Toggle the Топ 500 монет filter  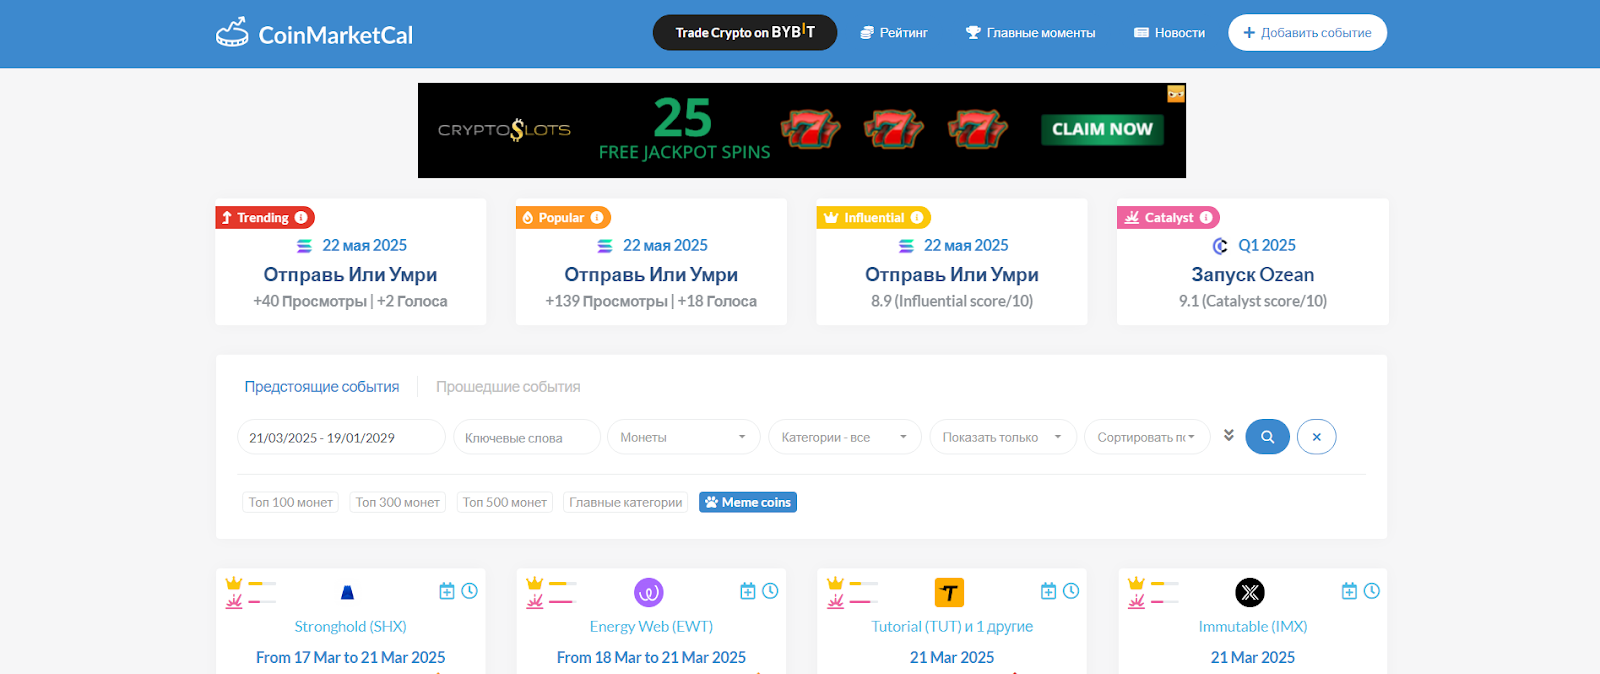[x=505, y=502]
